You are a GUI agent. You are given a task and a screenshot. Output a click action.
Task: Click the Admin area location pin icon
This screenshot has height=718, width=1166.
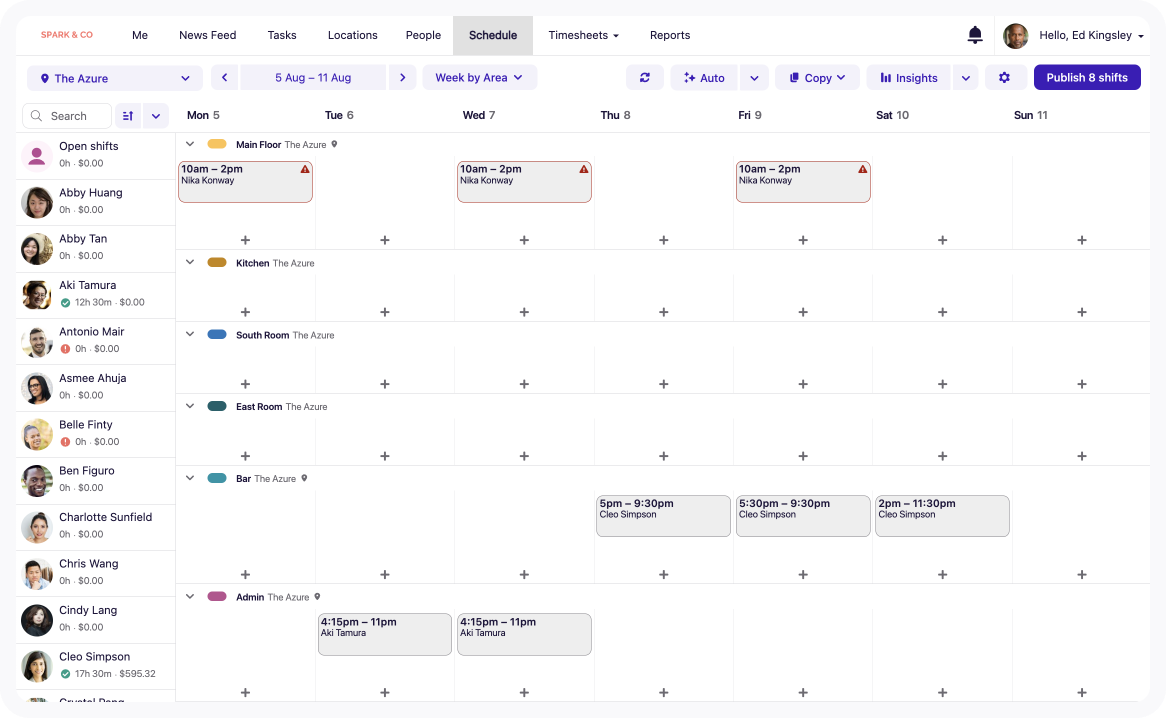point(317,596)
